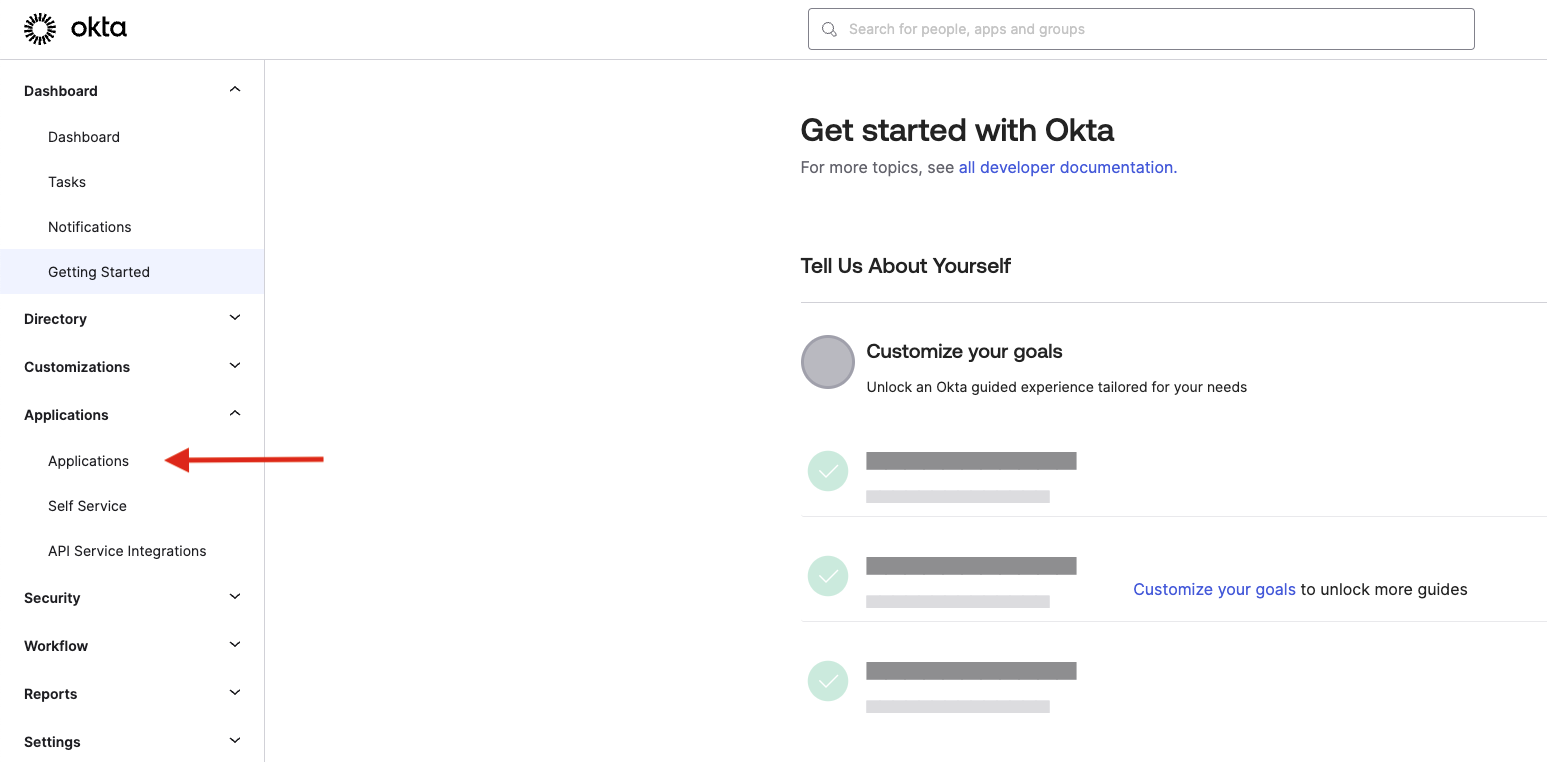Click the blue Customize your goals link
The height and width of the screenshot is (762, 1547).
[1214, 590]
